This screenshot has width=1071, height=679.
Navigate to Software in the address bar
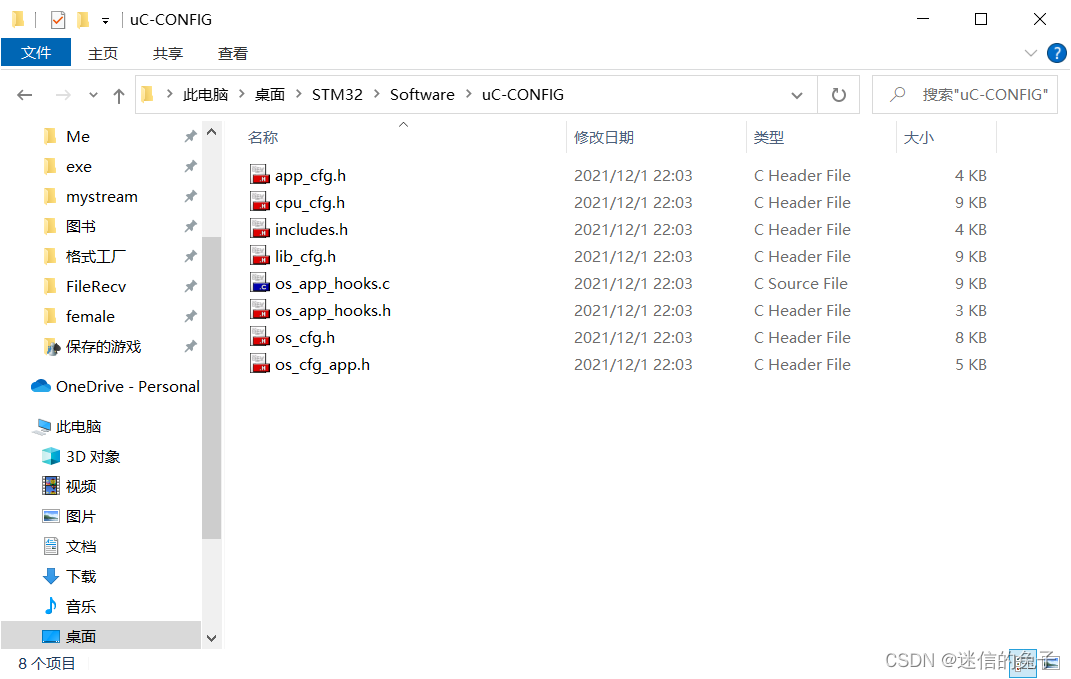click(x=422, y=94)
